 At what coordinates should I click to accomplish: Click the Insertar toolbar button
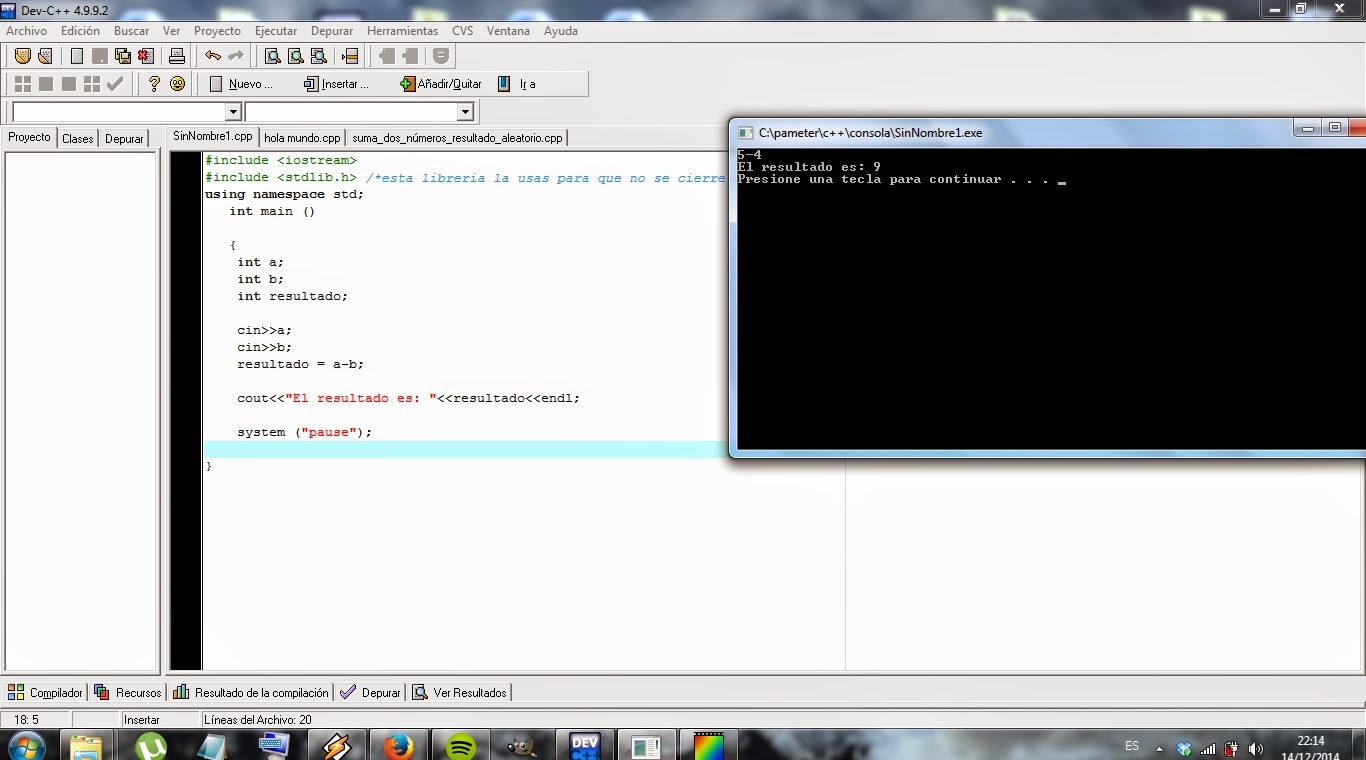[x=337, y=84]
